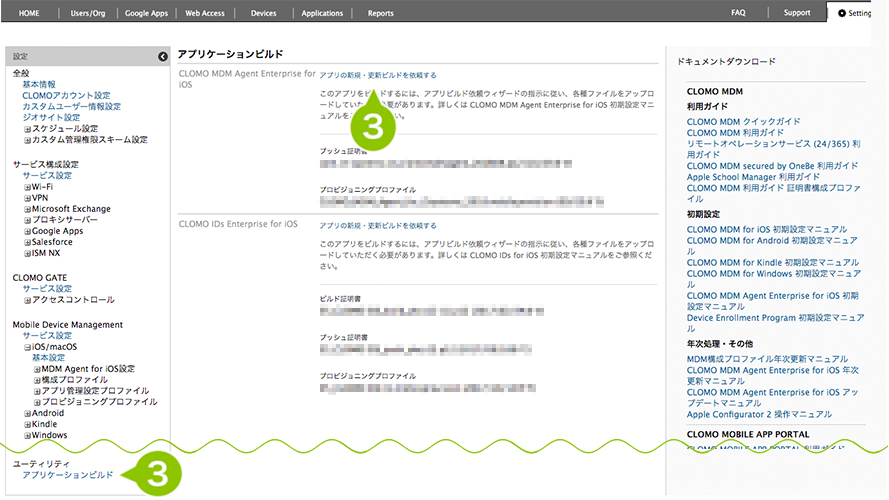Expand the Salesforce tree node

27,243
